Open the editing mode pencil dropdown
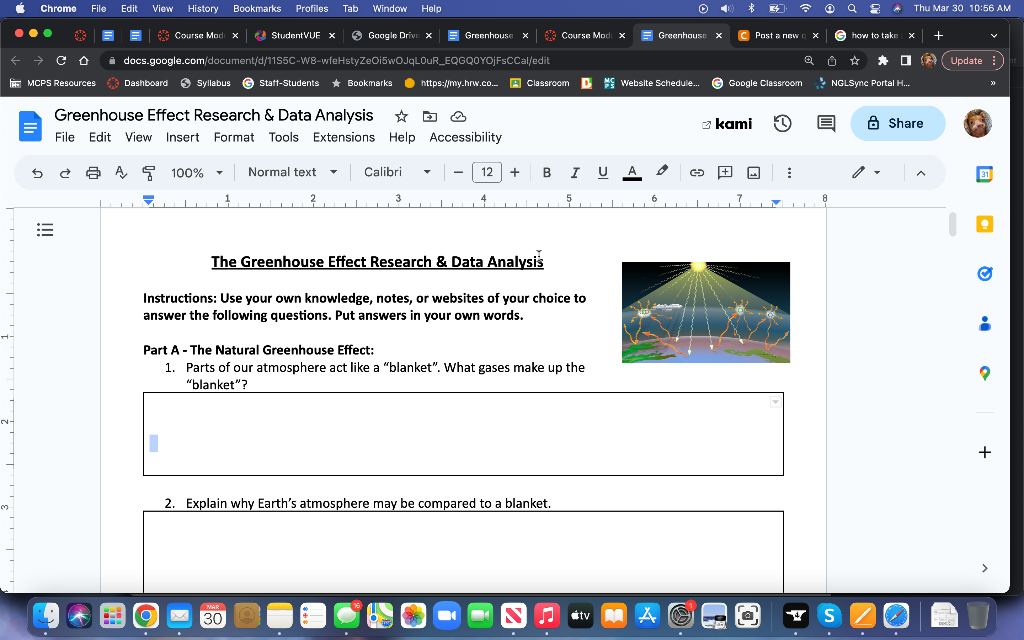 tap(866, 172)
